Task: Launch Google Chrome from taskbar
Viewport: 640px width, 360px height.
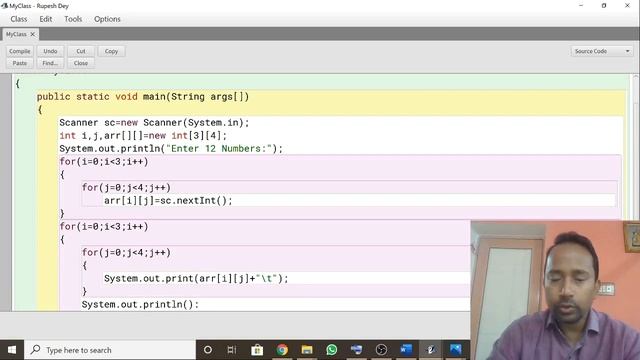Action: (282, 350)
